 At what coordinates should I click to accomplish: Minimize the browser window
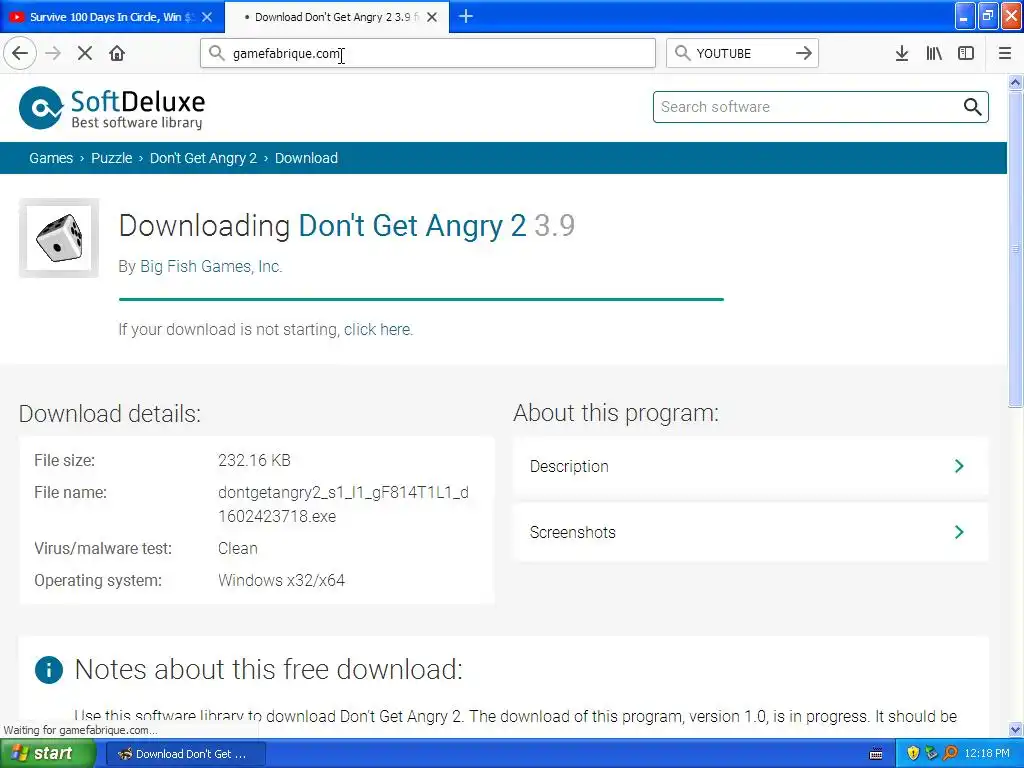[965, 16]
